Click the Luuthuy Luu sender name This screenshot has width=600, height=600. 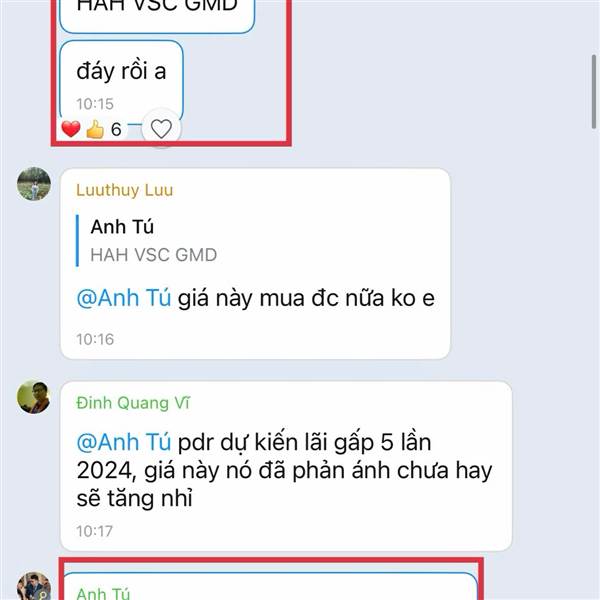124,190
